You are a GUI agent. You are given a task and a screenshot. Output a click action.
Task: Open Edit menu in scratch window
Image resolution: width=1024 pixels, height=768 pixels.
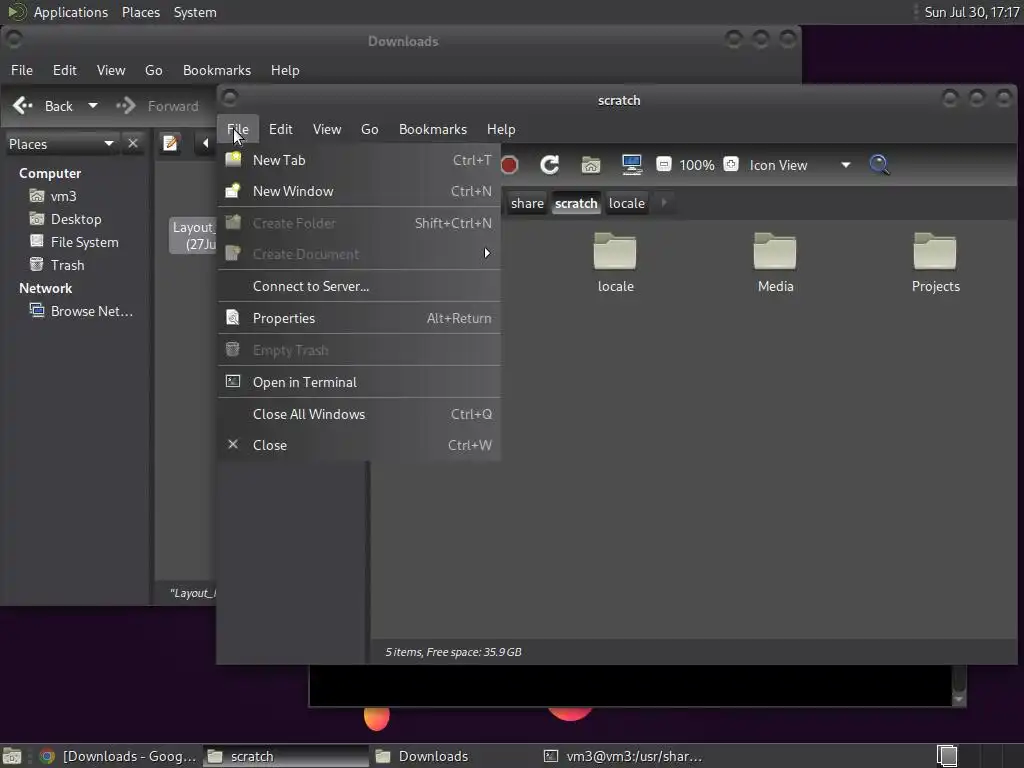281,129
